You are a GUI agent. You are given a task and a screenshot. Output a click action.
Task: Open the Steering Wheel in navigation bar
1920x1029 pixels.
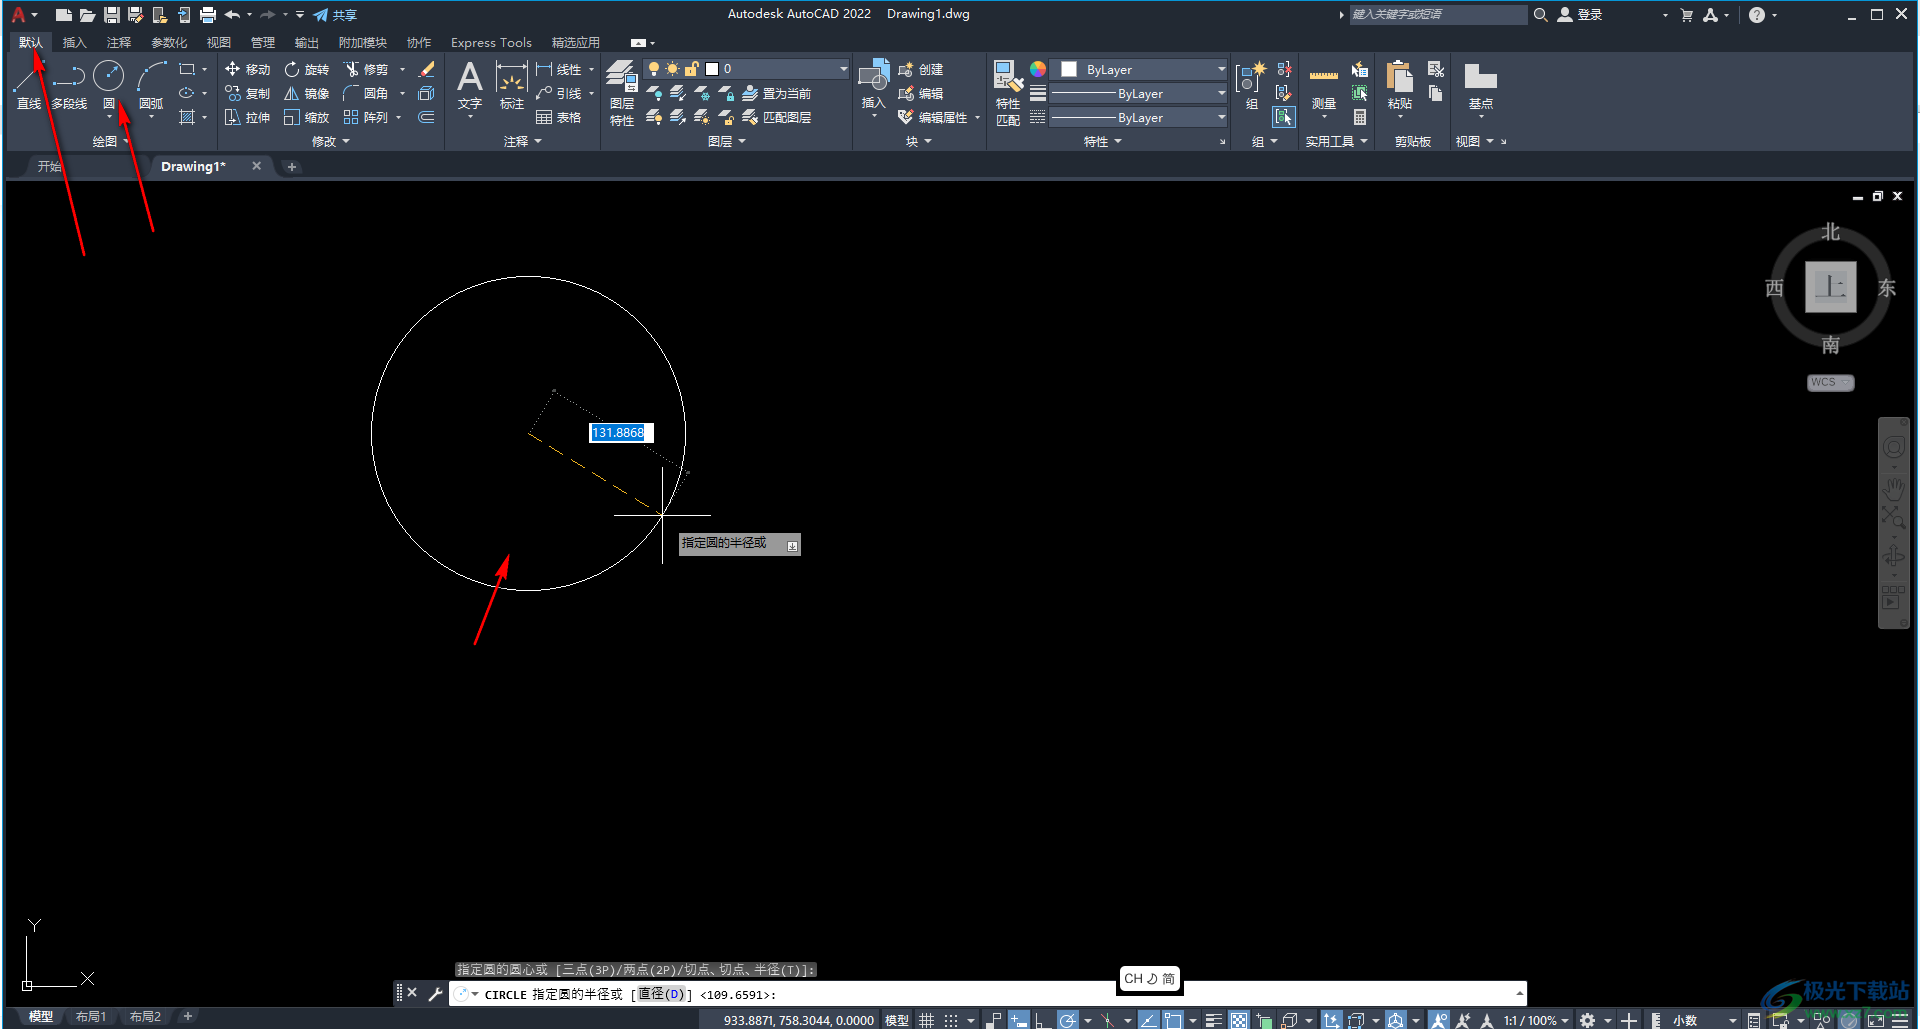click(x=1894, y=447)
